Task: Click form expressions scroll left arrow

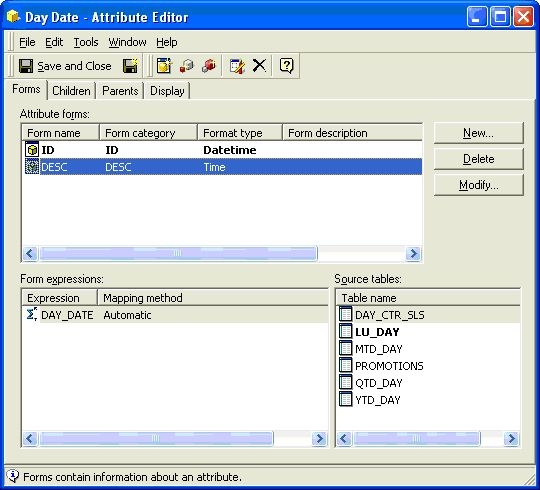Action: coord(30,438)
